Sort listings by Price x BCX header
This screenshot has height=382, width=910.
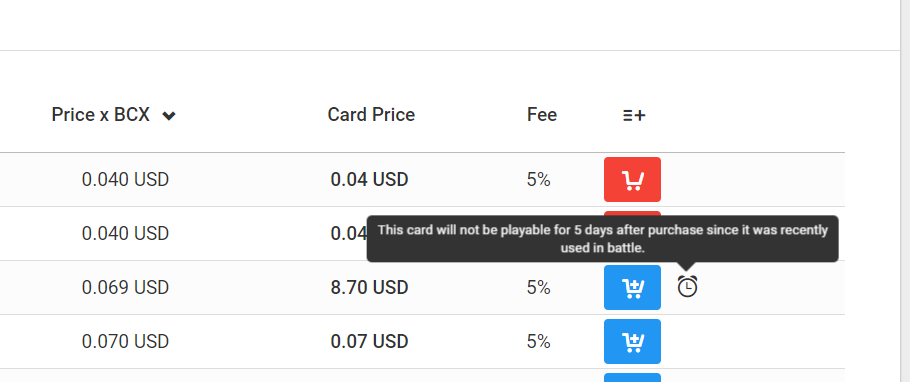tap(100, 115)
